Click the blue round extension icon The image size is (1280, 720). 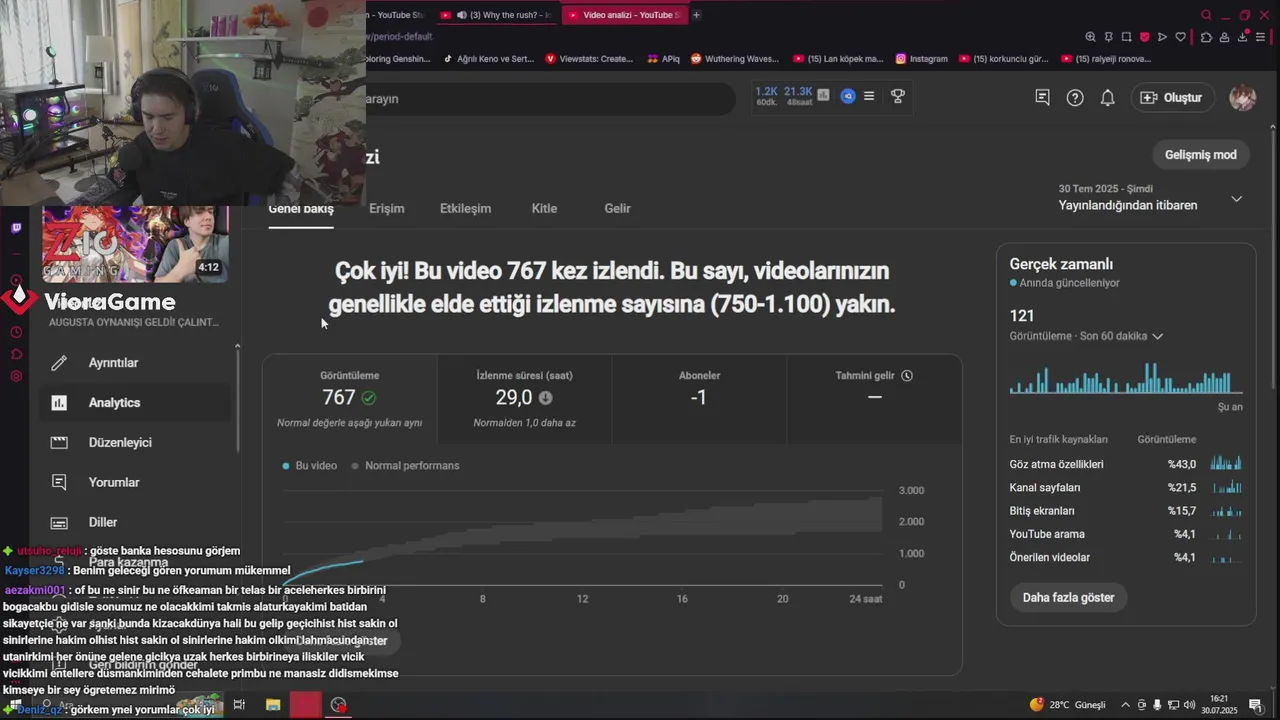(848, 96)
